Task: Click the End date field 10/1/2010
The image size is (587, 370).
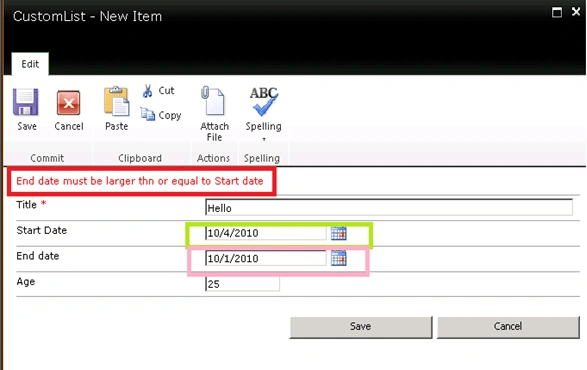Action: pos(266,258)
